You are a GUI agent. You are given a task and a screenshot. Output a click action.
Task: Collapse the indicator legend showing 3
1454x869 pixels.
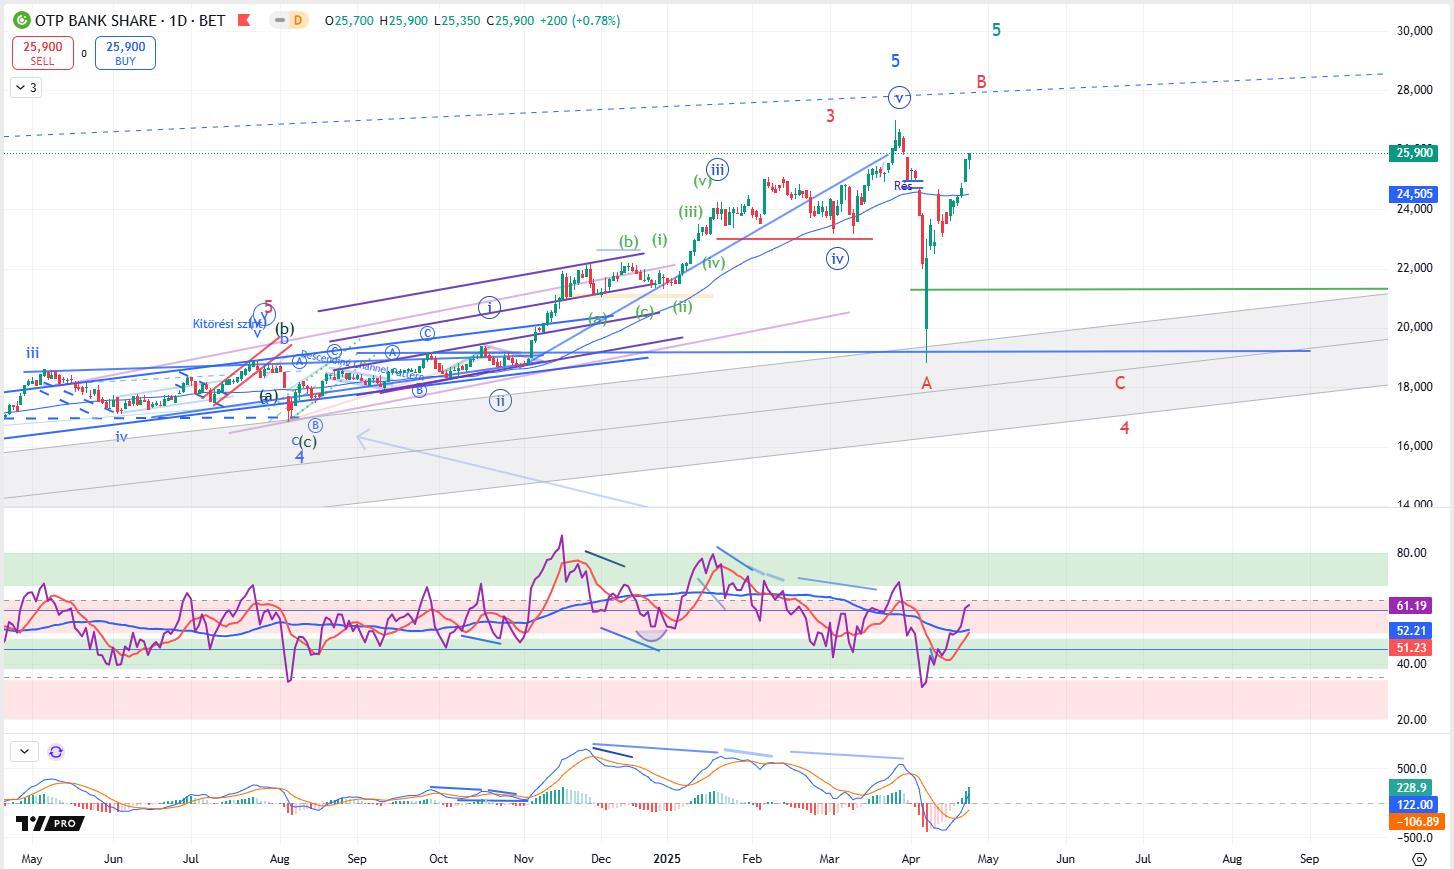[x=26, y=88]
